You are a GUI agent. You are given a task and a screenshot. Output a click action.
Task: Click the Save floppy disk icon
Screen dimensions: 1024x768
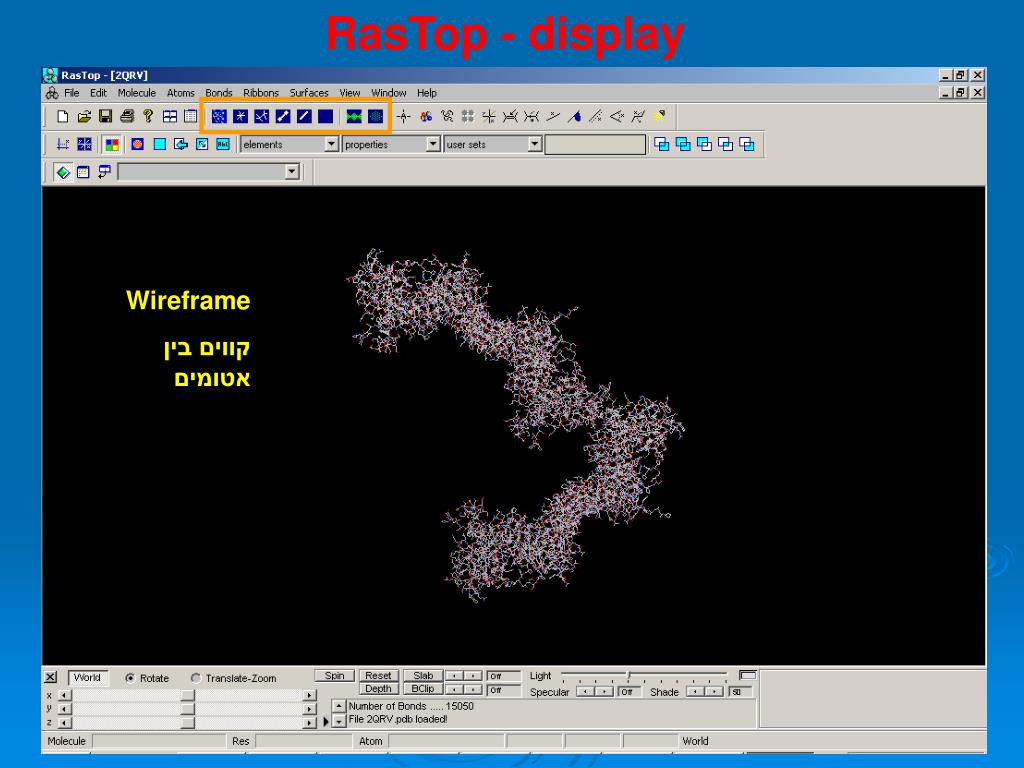(105, 117)
